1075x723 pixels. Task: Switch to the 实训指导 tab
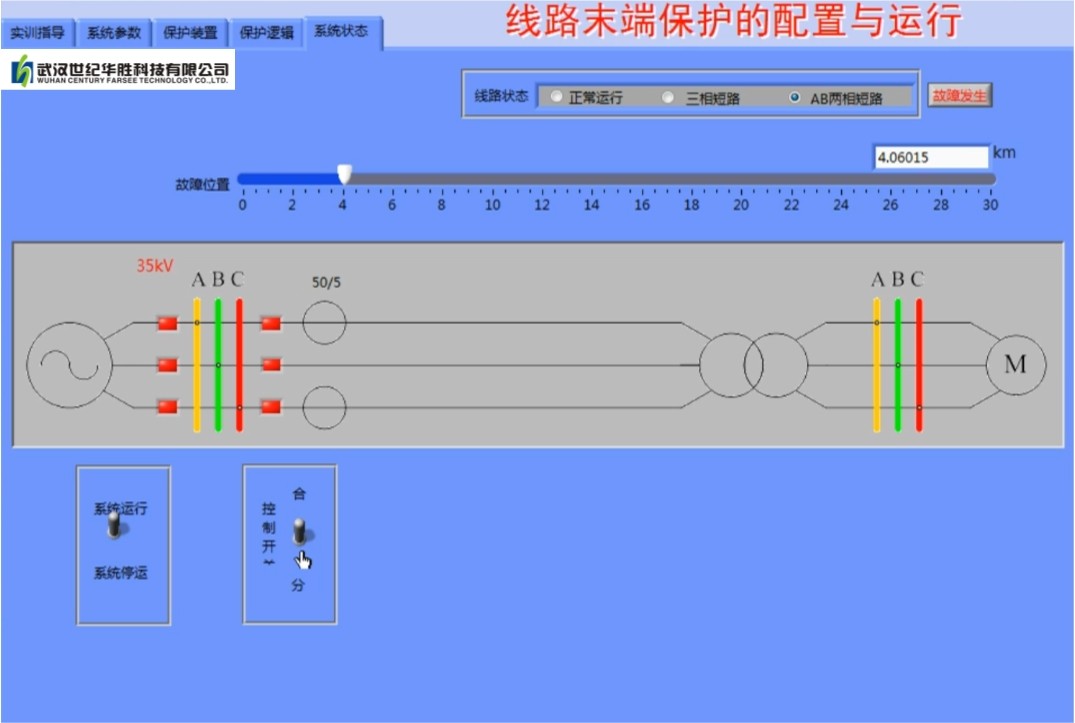pyautogui.click(x=38, y=33)
